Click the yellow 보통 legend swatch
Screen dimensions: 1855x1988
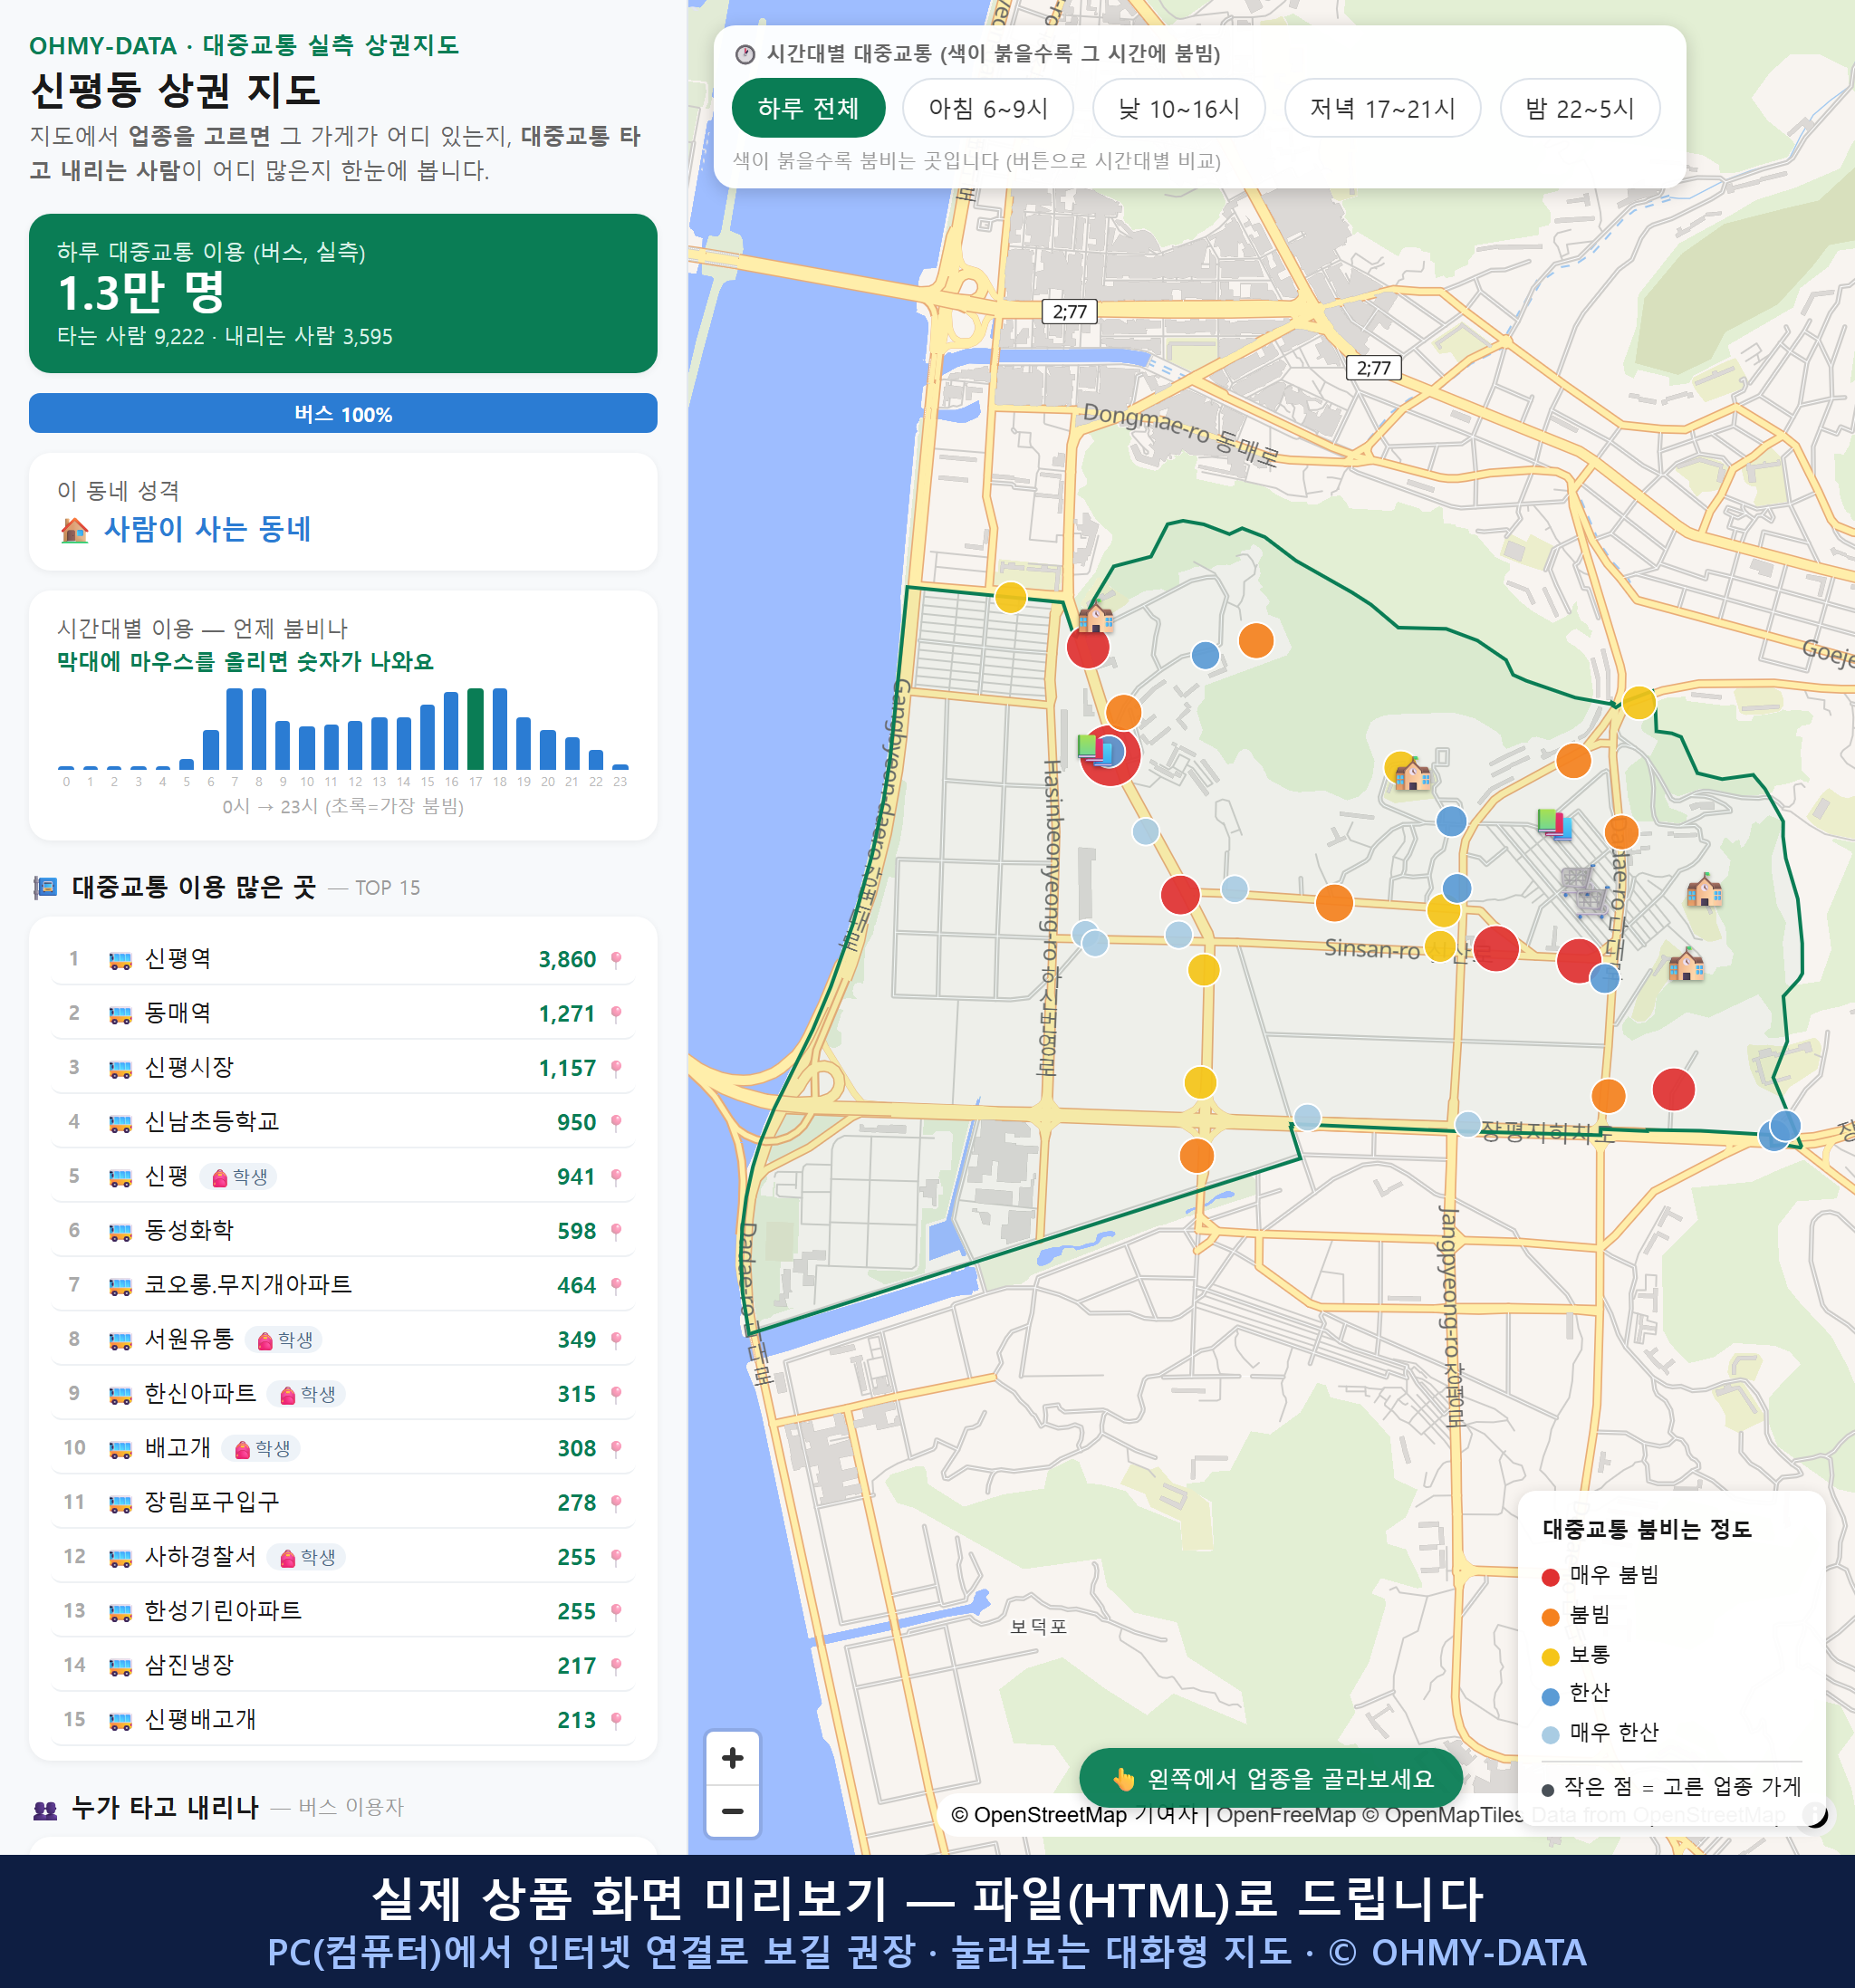pyautogui.click(x=1550, y=1657)
